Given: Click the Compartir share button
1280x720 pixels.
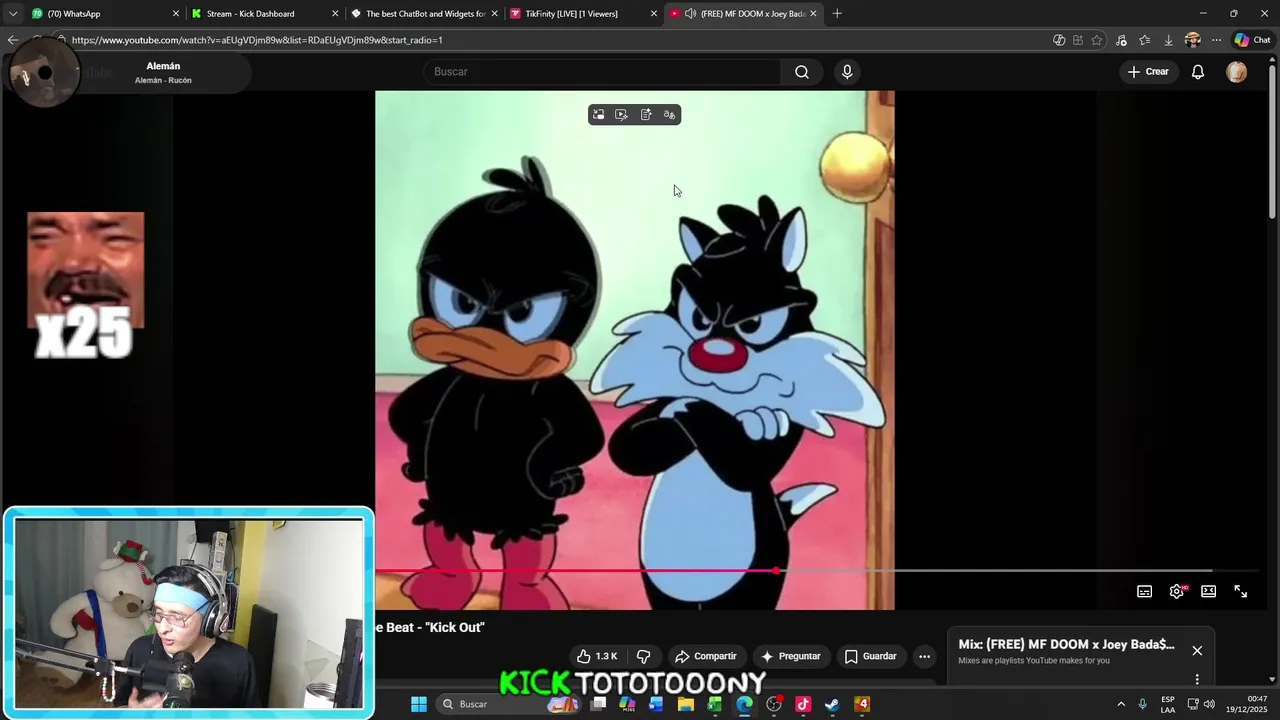Looking at the screenshot, I should [706, 656].
